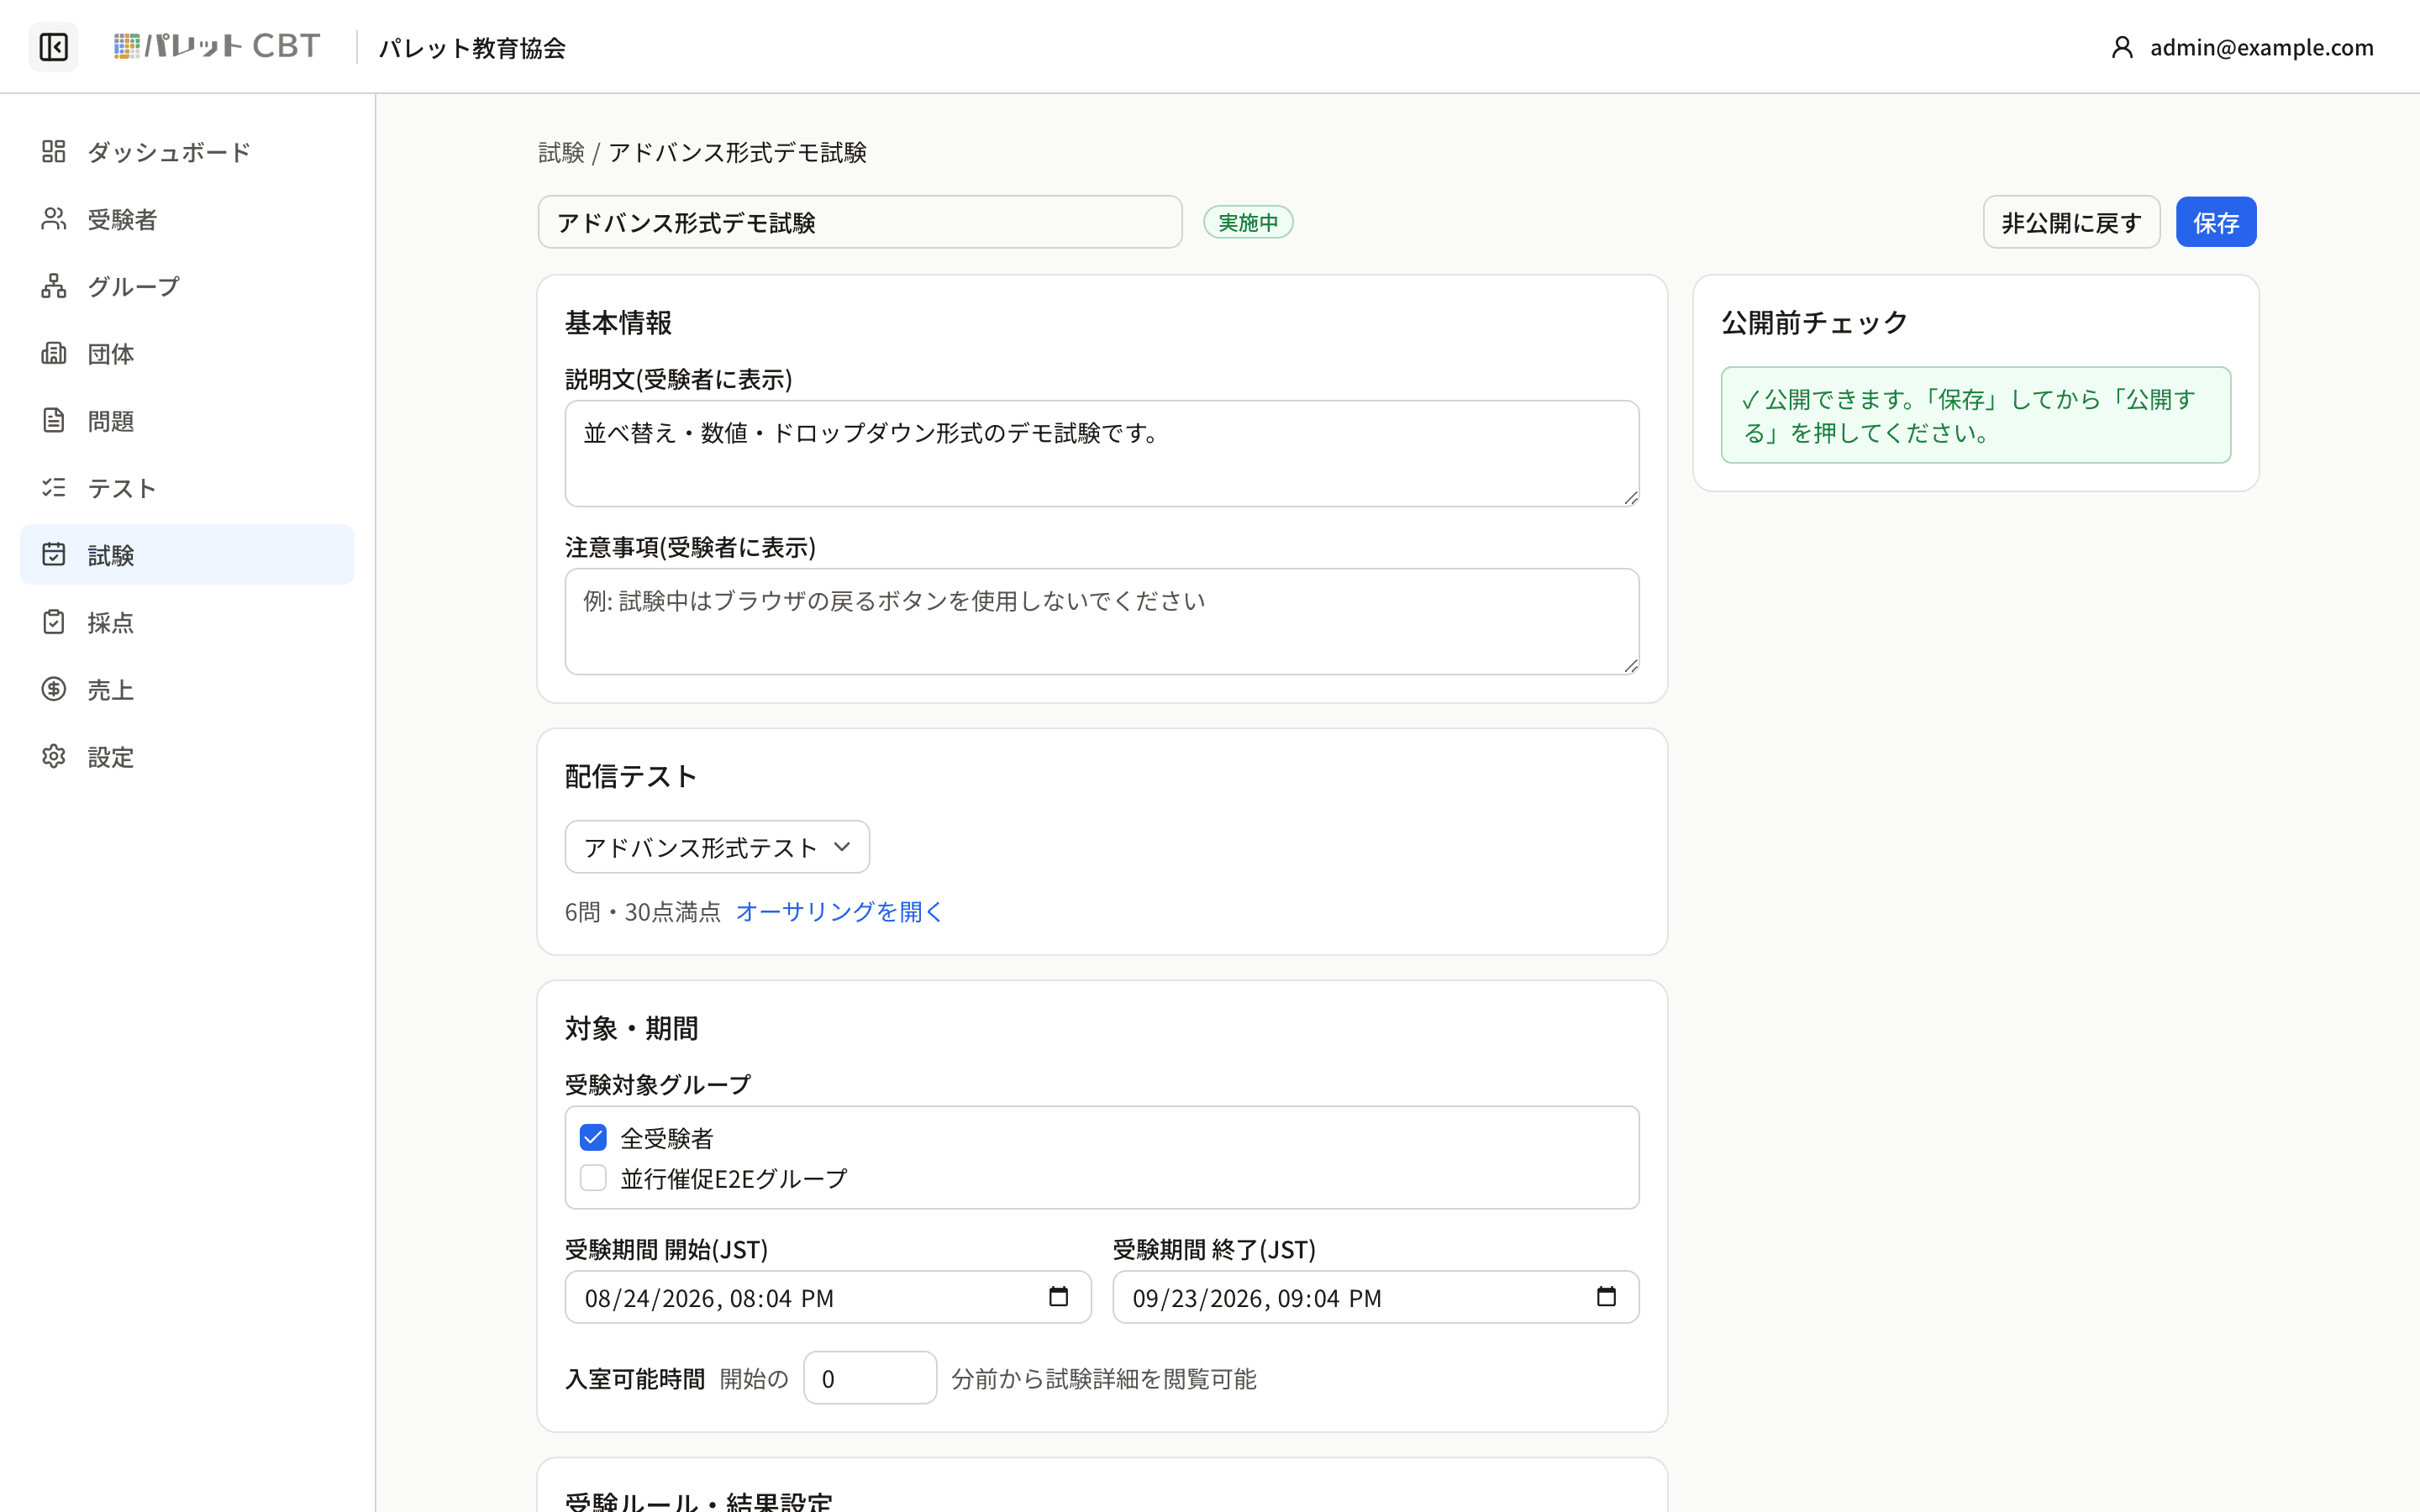Viewport: 2420px width, 1512px height.
Task: Click the 団体 building icon
Action: [x=54, y=353]
